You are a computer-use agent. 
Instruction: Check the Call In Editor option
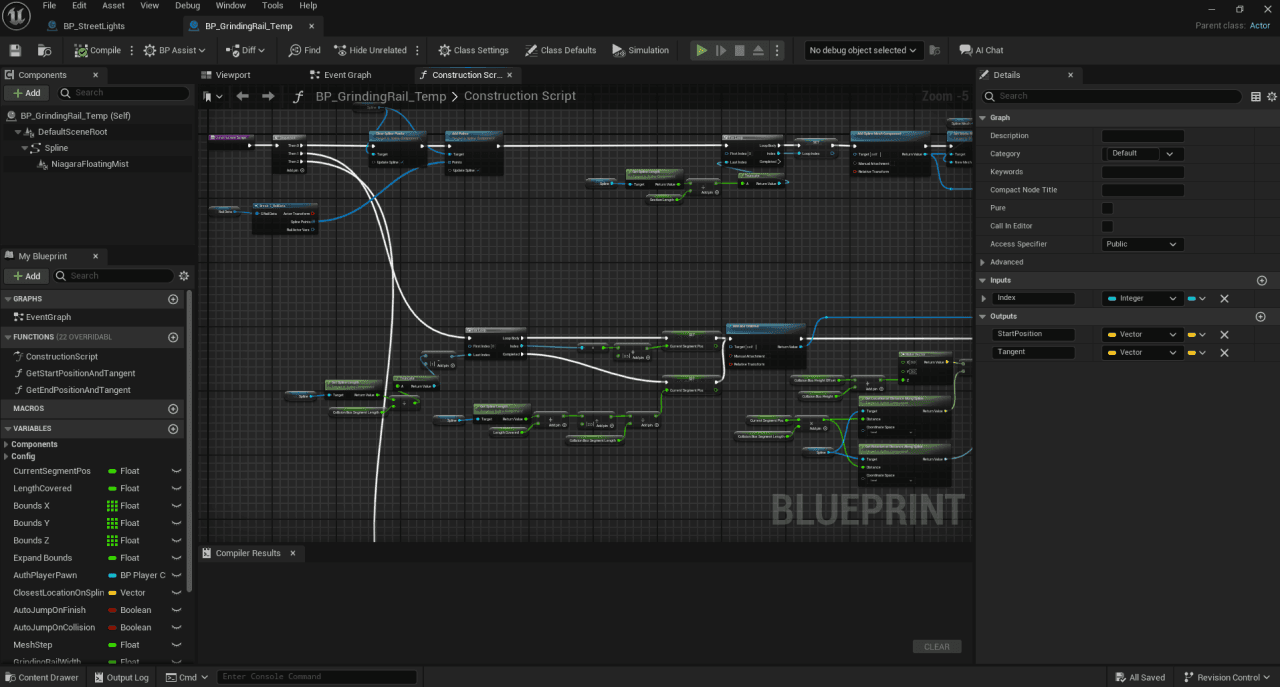pyautogui.click(x=1105, y=226)
